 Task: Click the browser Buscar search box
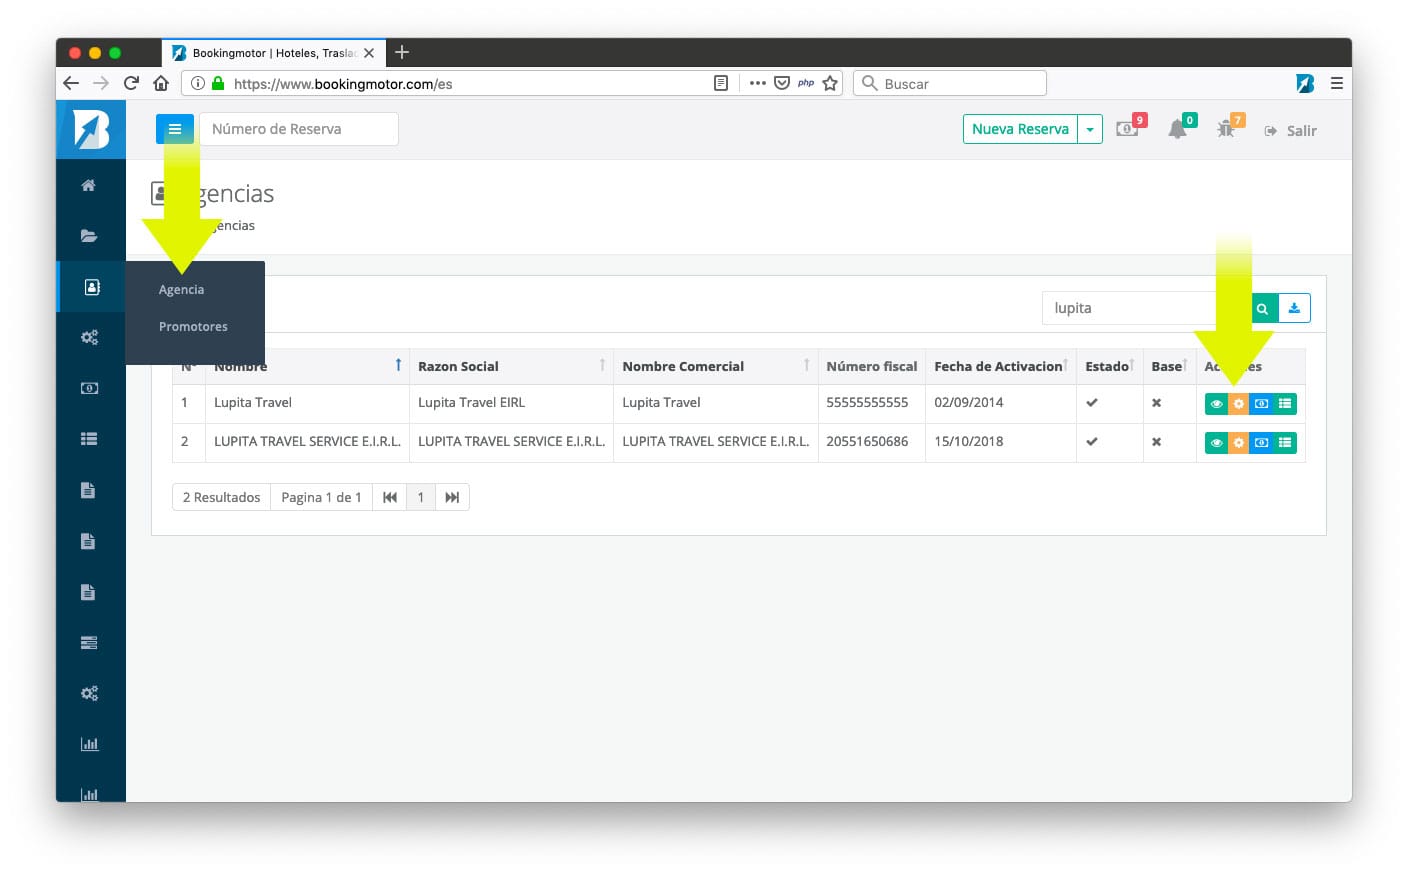tap(950, 83)
